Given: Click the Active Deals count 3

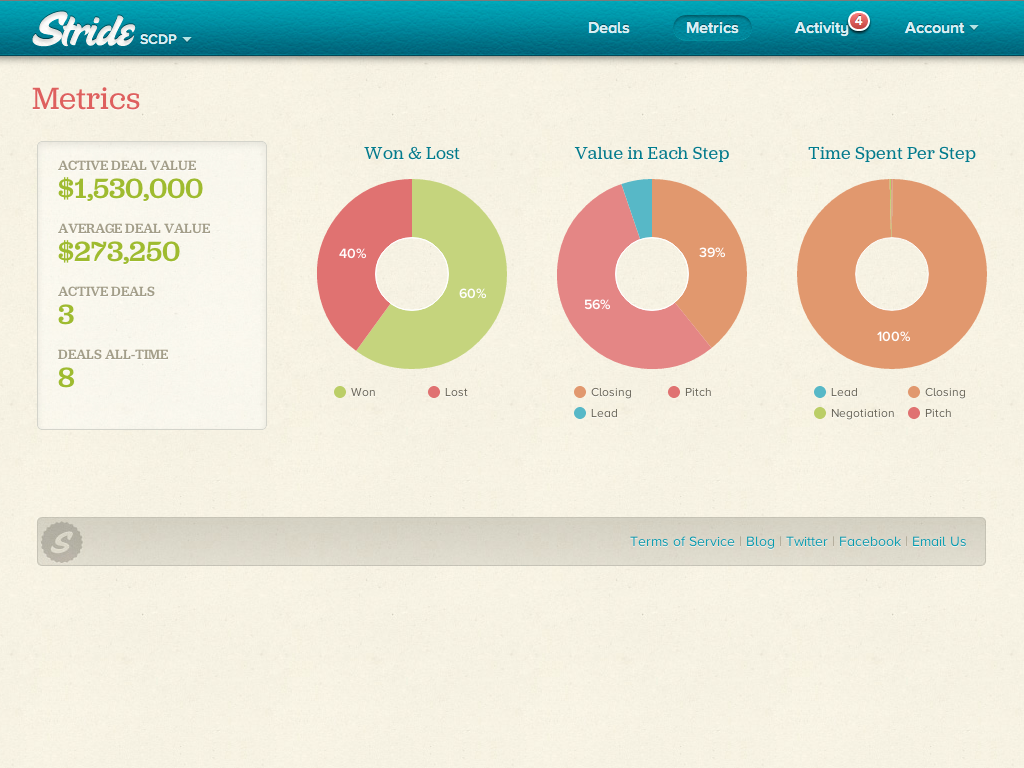Looking at the screenshot, I should (x=66, y=315).
